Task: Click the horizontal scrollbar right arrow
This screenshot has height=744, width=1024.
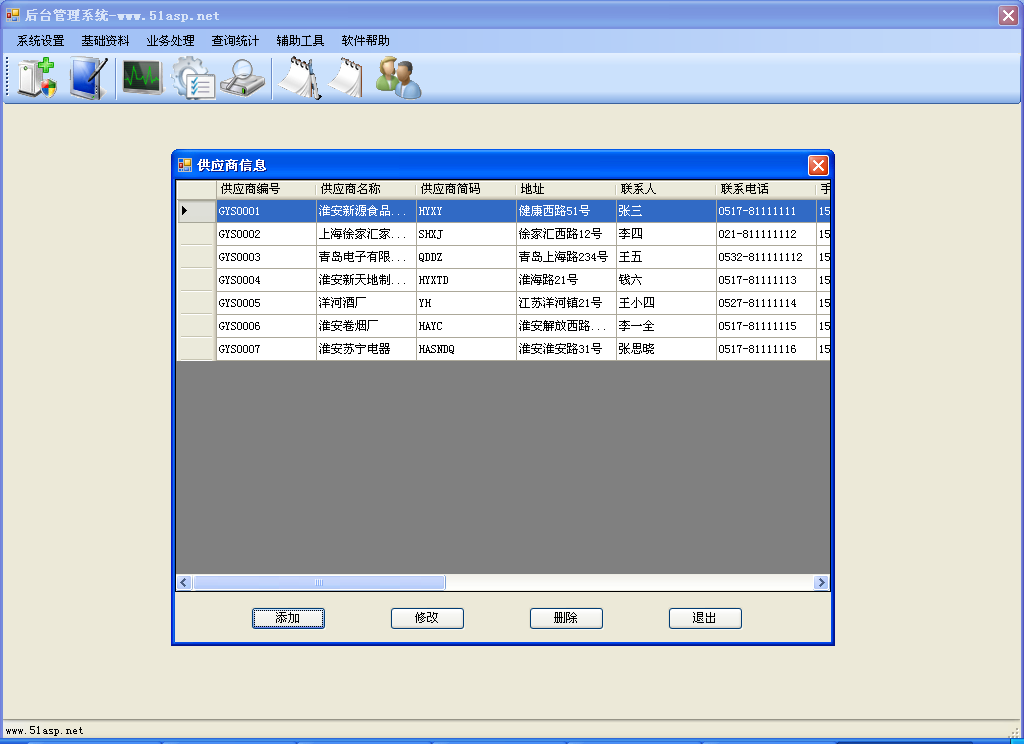Action: tap(822, 583)
